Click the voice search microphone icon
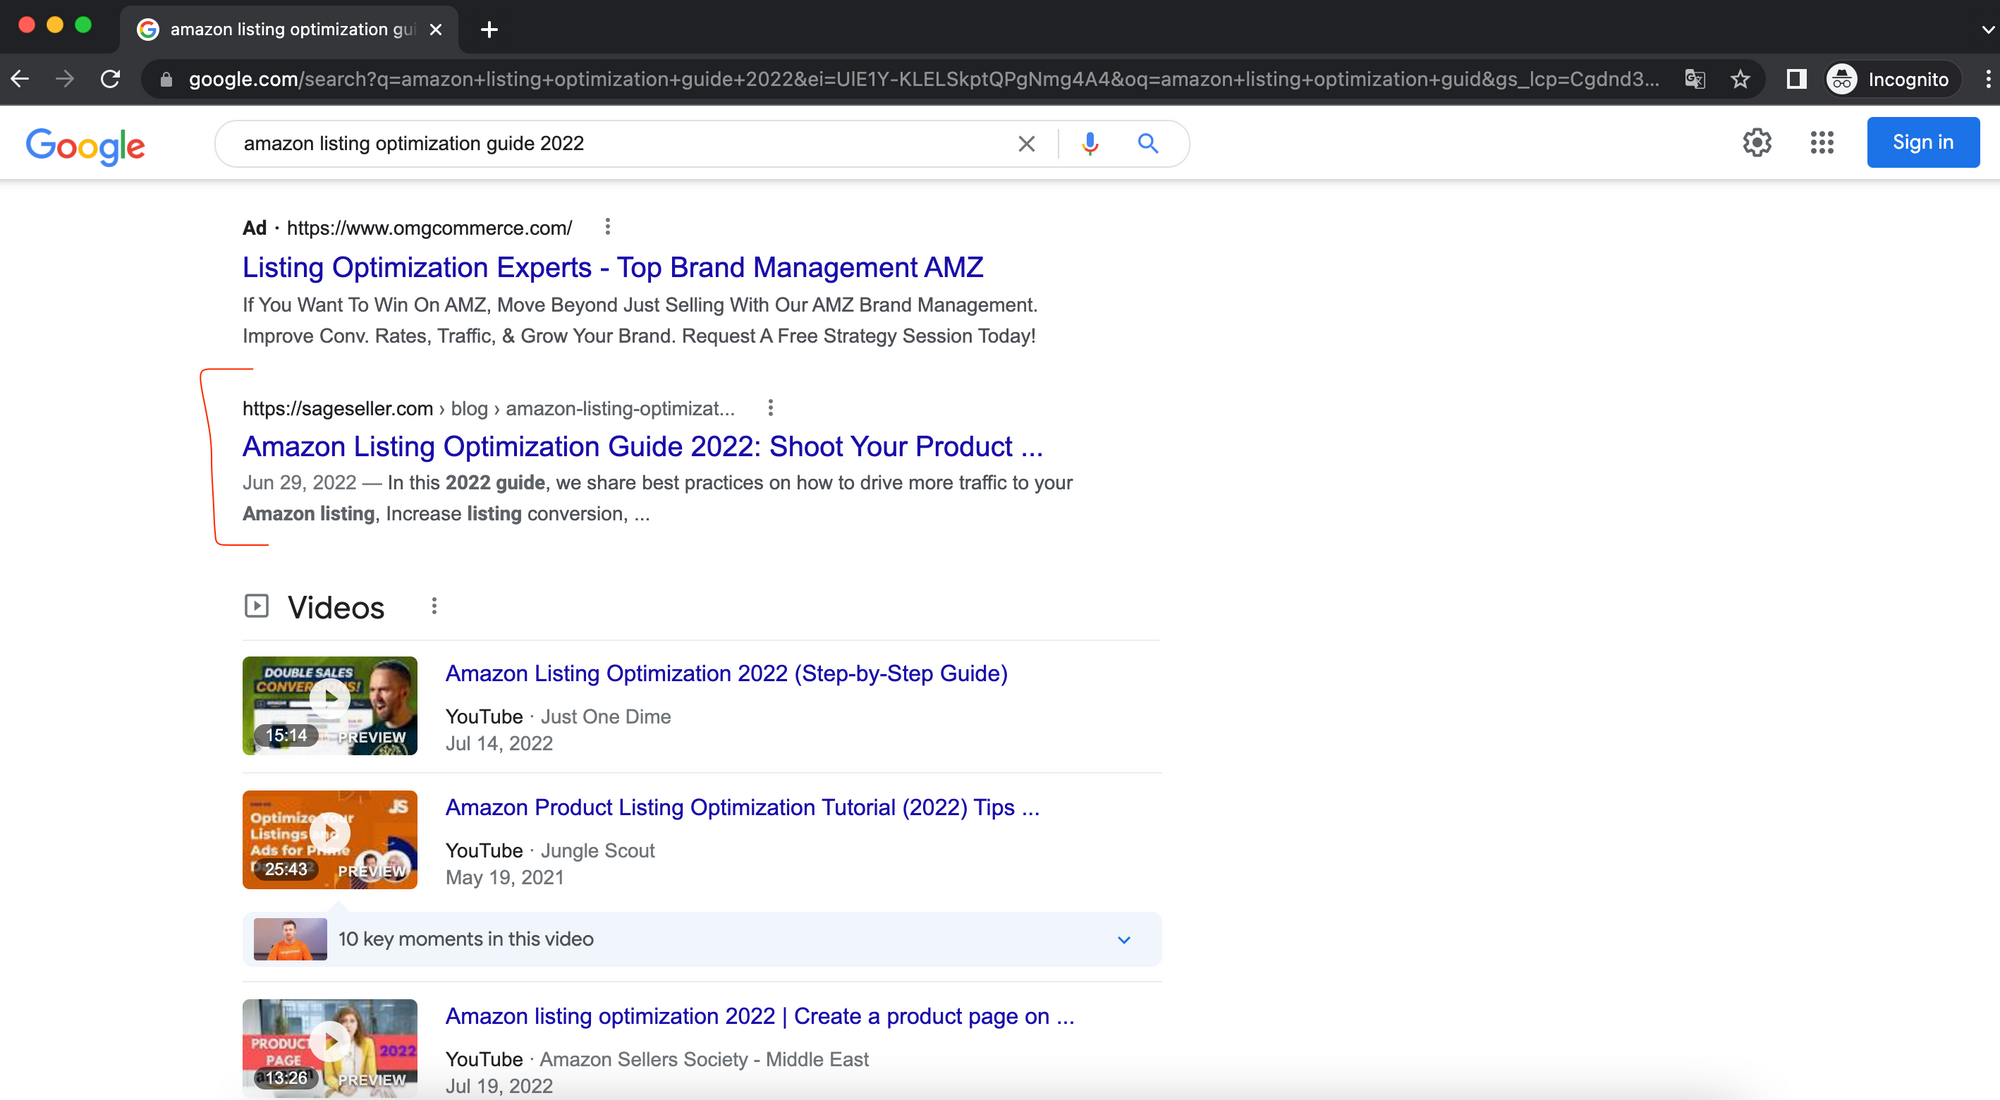This screenshot has width=2000, height=1100. click(1090, 144)
